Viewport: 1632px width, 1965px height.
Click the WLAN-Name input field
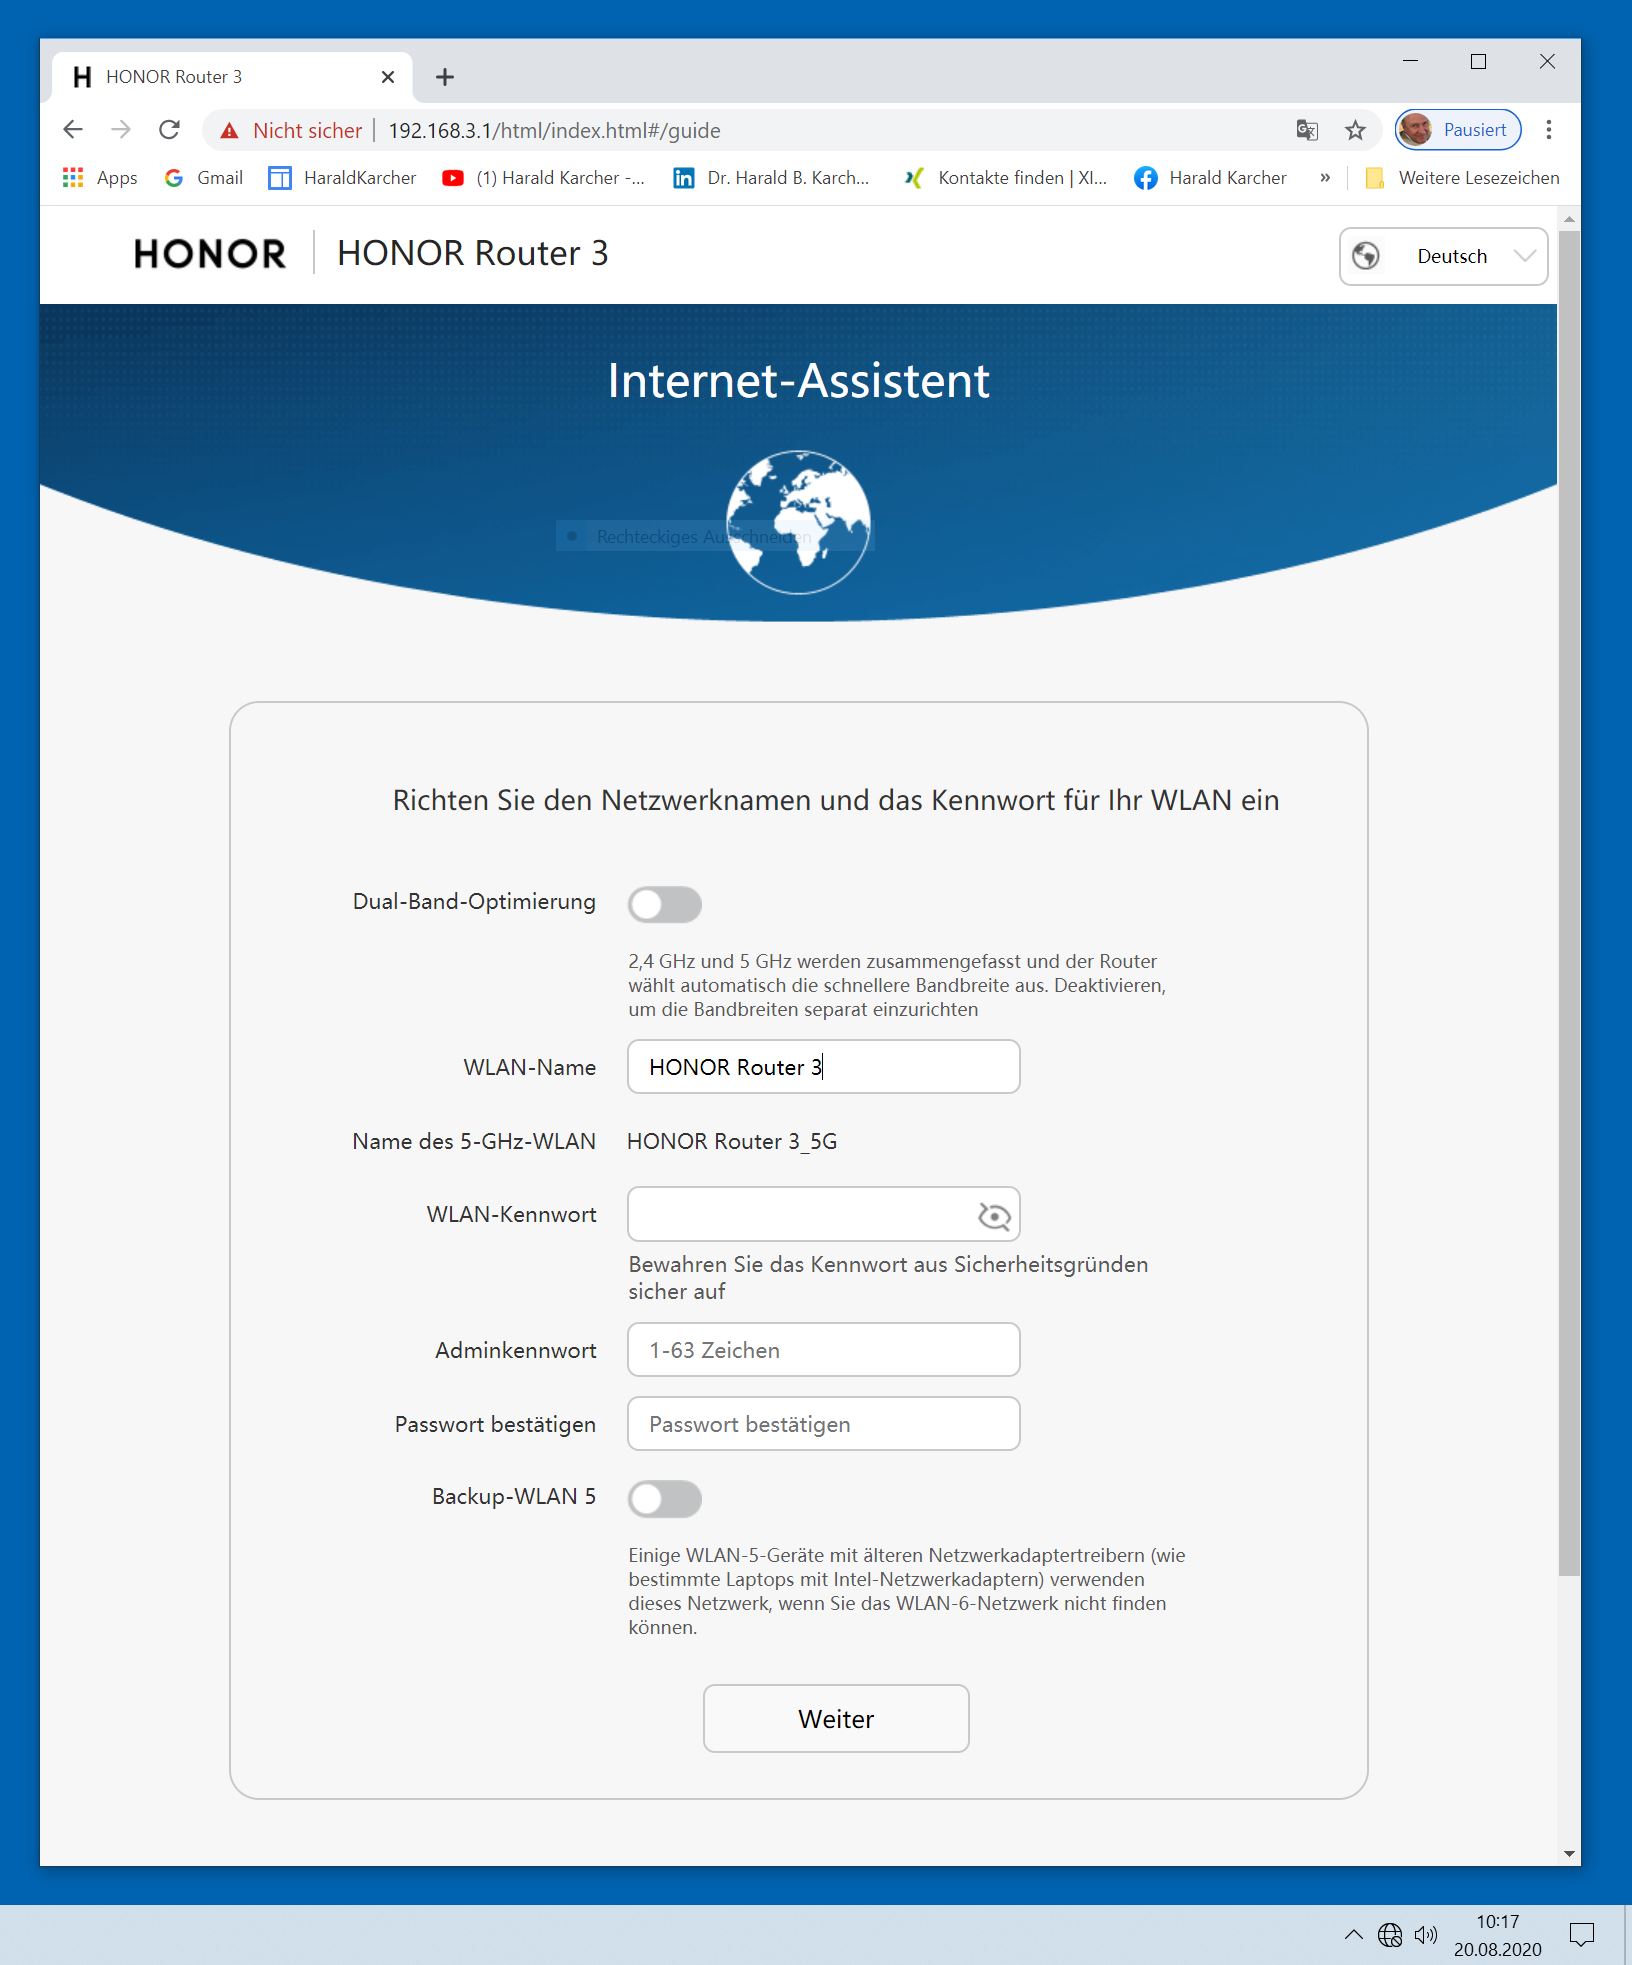(824, 1066)
